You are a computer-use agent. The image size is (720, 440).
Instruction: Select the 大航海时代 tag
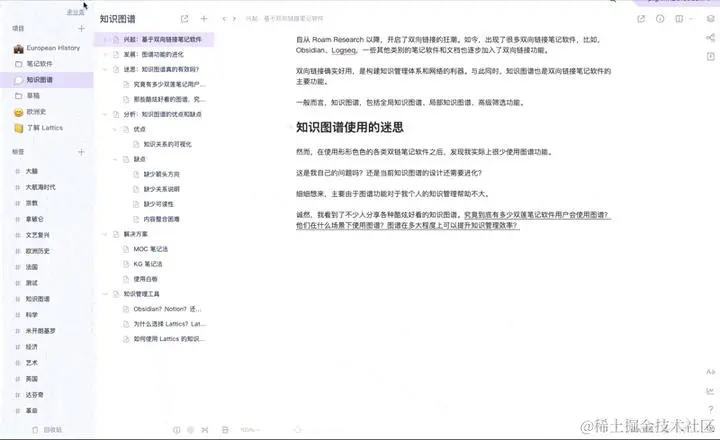click(40, 187)
